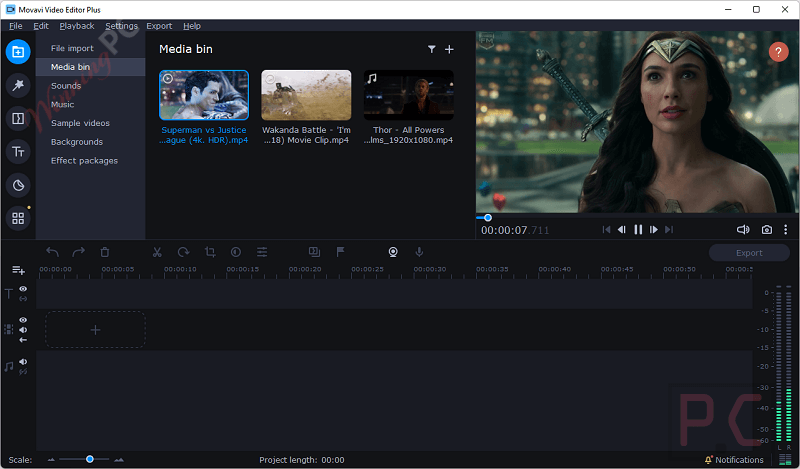Click the plus icon to add media files
This screenshot has height=469, width=800.
449,49
